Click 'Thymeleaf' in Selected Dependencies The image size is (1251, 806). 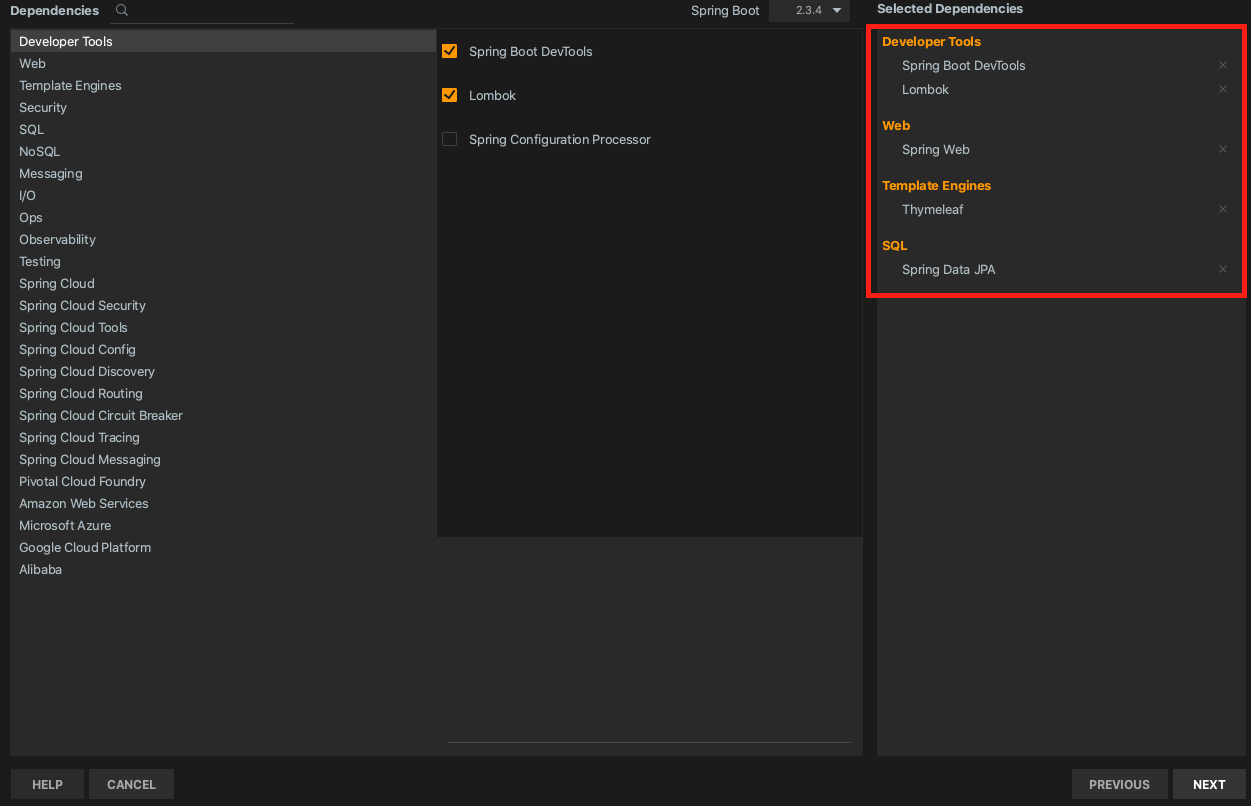tap(932, 209)
